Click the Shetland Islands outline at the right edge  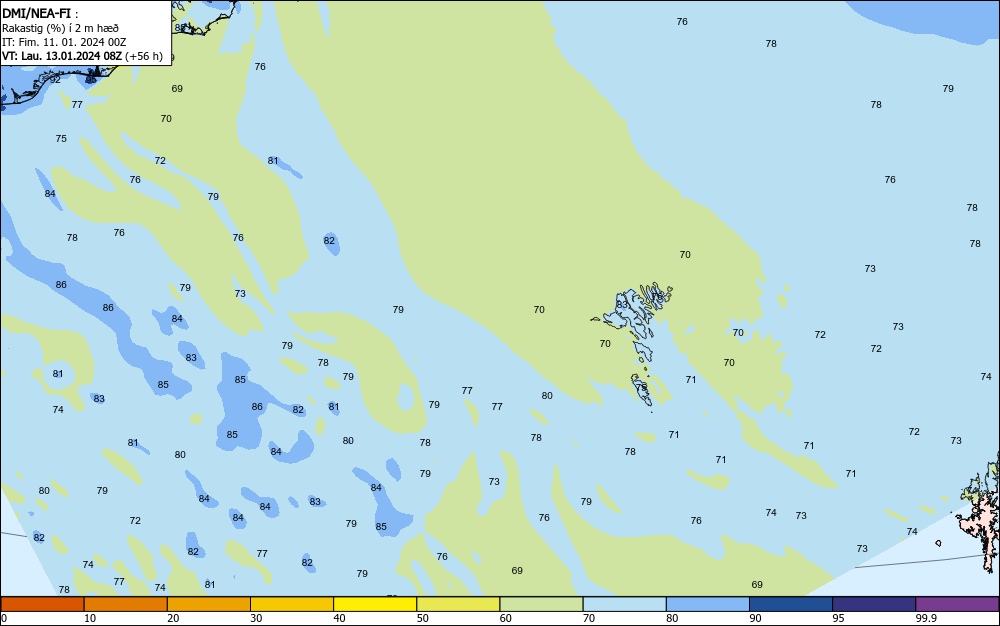(982, 510)
